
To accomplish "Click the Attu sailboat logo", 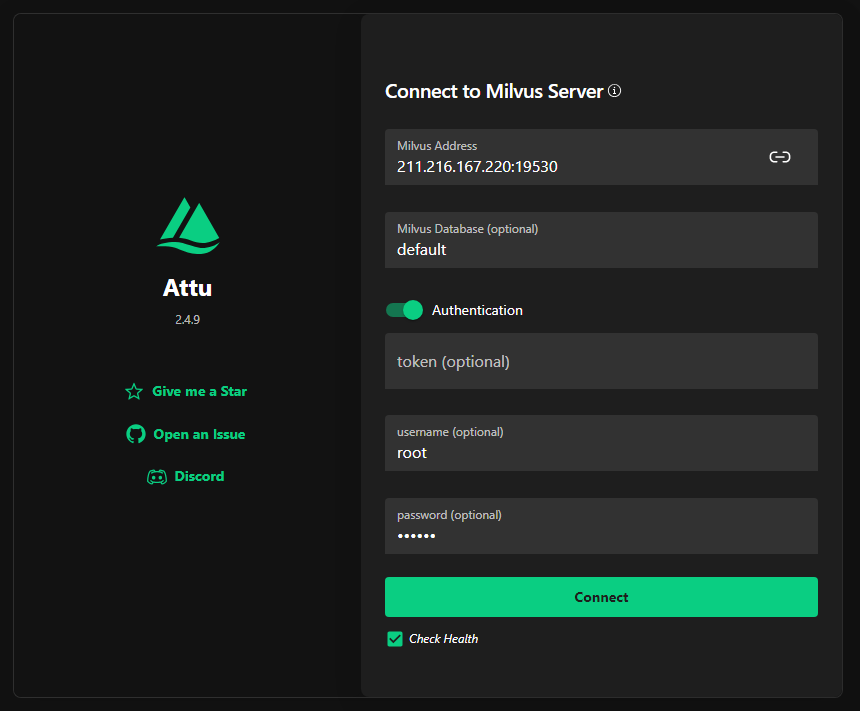I will (188, 225).
